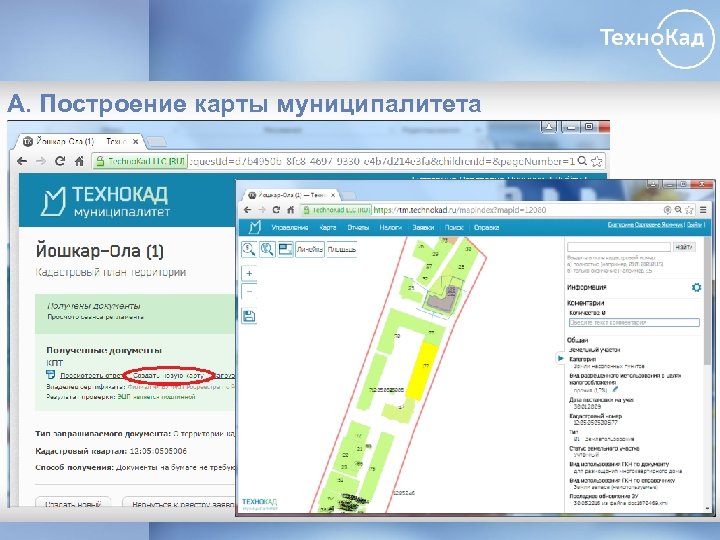Close the front Йошкар-Ола browser tab

pos(333,195)
